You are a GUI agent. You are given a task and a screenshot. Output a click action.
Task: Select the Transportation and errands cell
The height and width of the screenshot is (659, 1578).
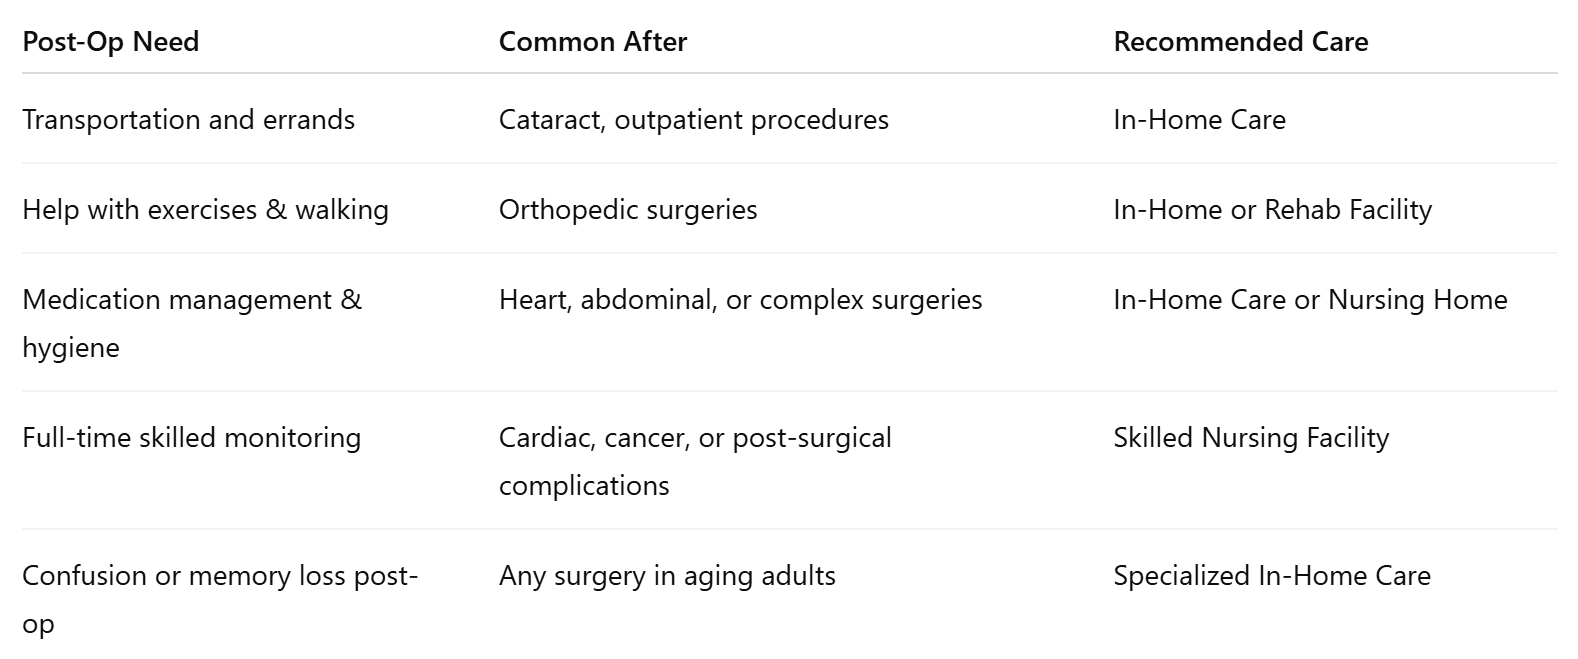(x=189, y=120)
